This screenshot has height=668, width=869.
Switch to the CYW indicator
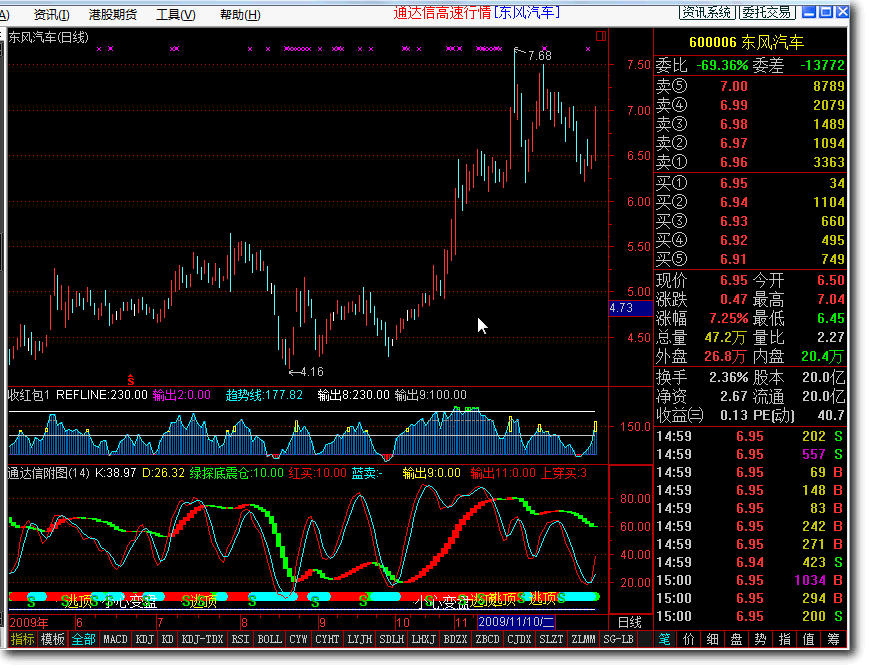tap(298, 639)
